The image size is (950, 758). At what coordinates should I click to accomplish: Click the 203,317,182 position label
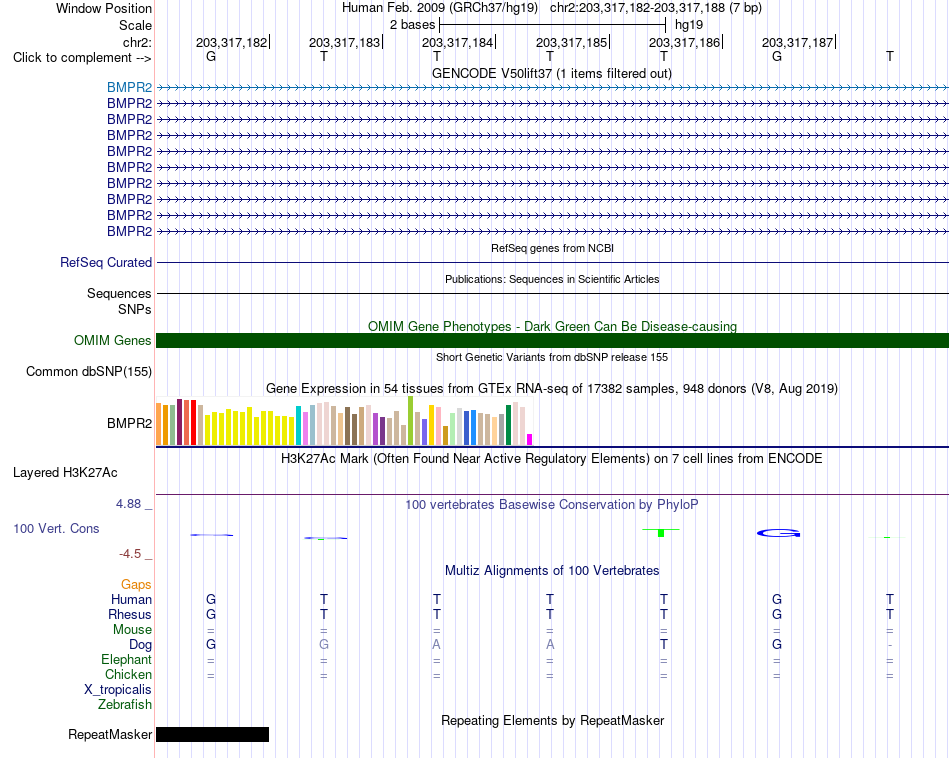tap(231, 42)
